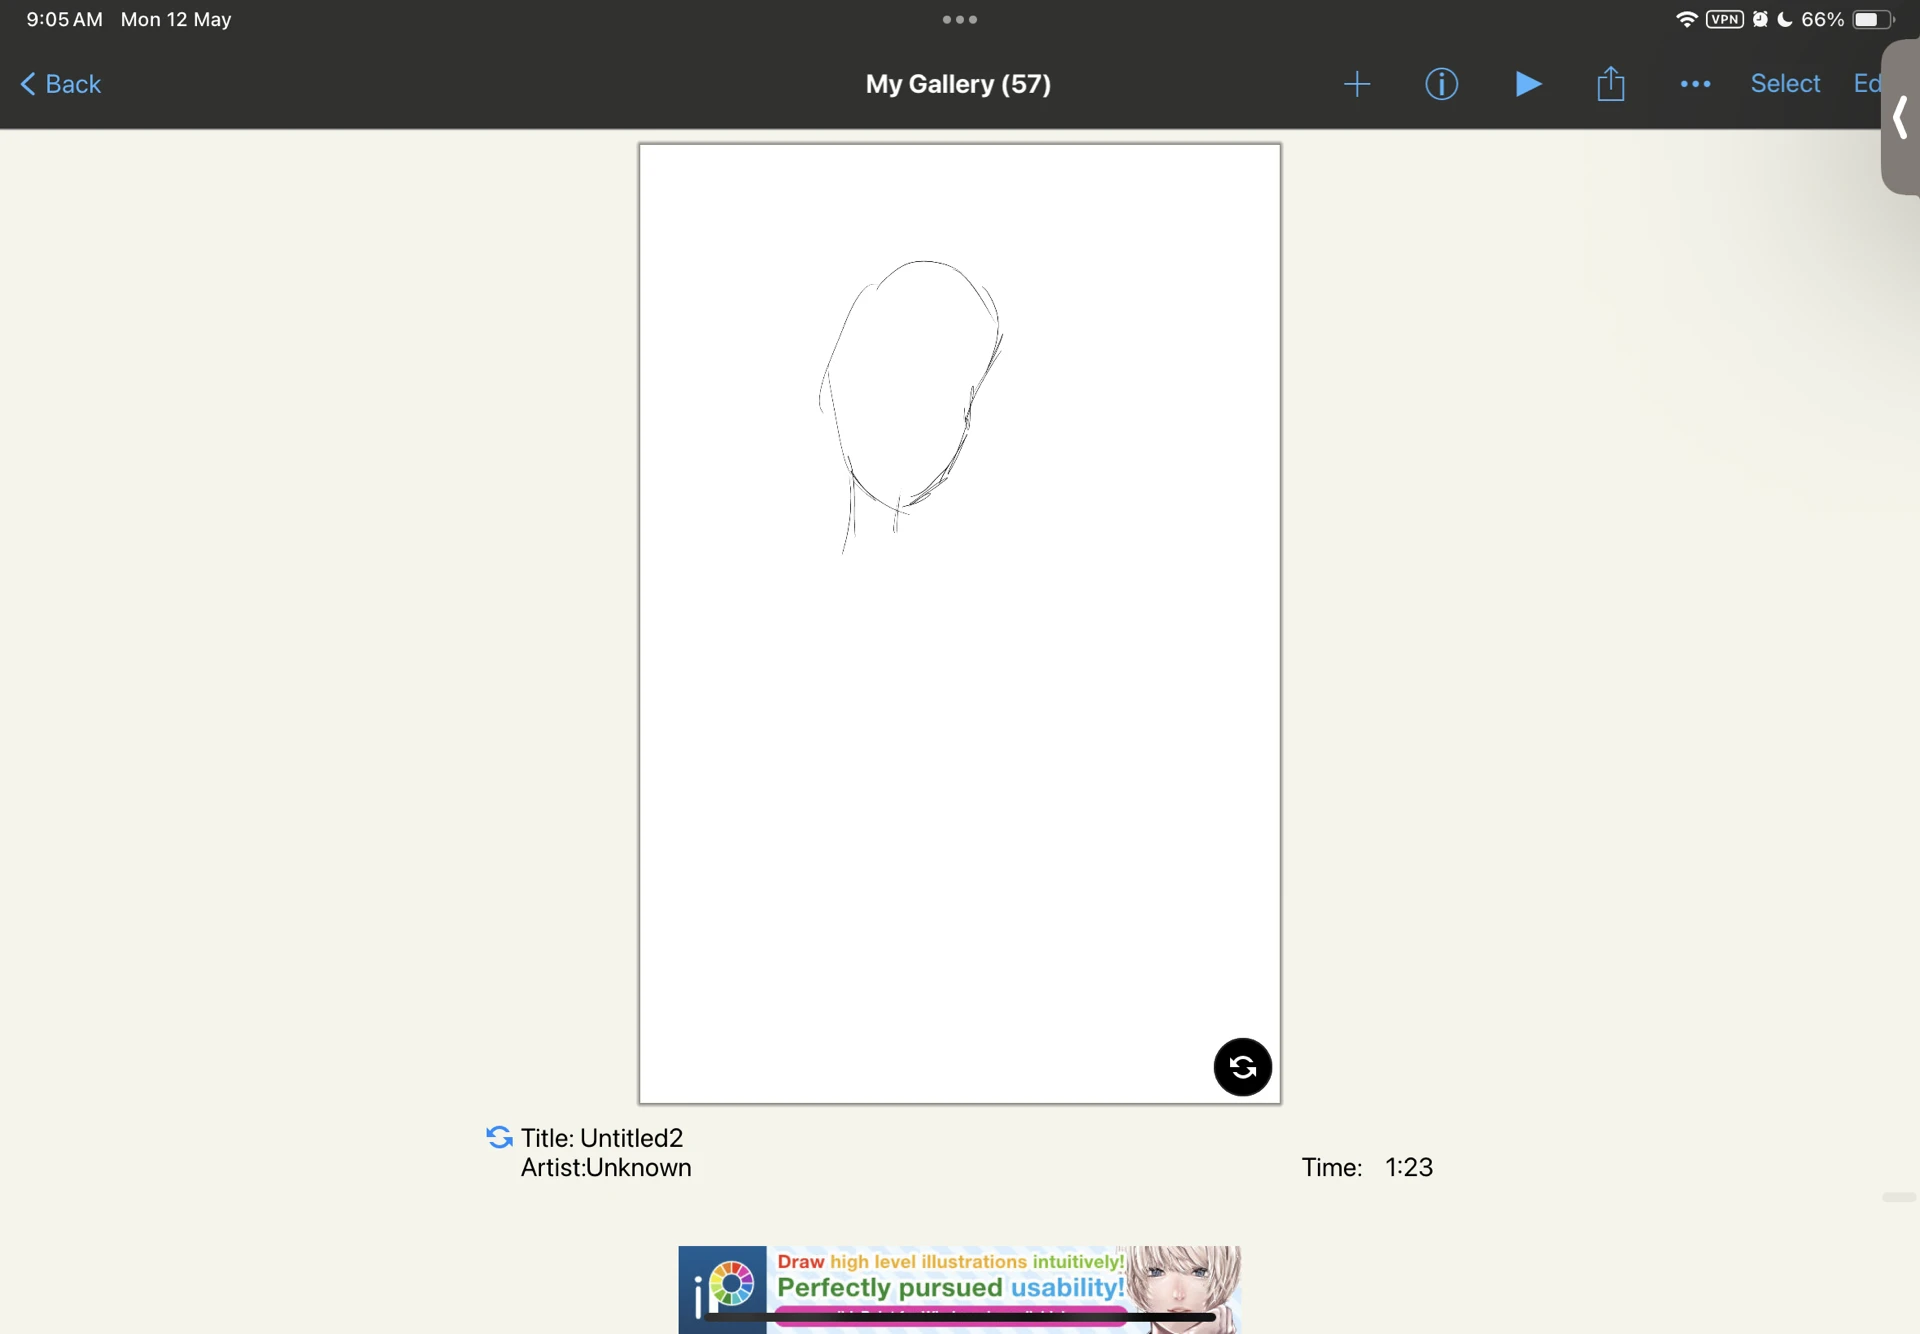Open the Untitled2 artwork thumbnail
The image size is (1920, 1334).
coord(959,620)
